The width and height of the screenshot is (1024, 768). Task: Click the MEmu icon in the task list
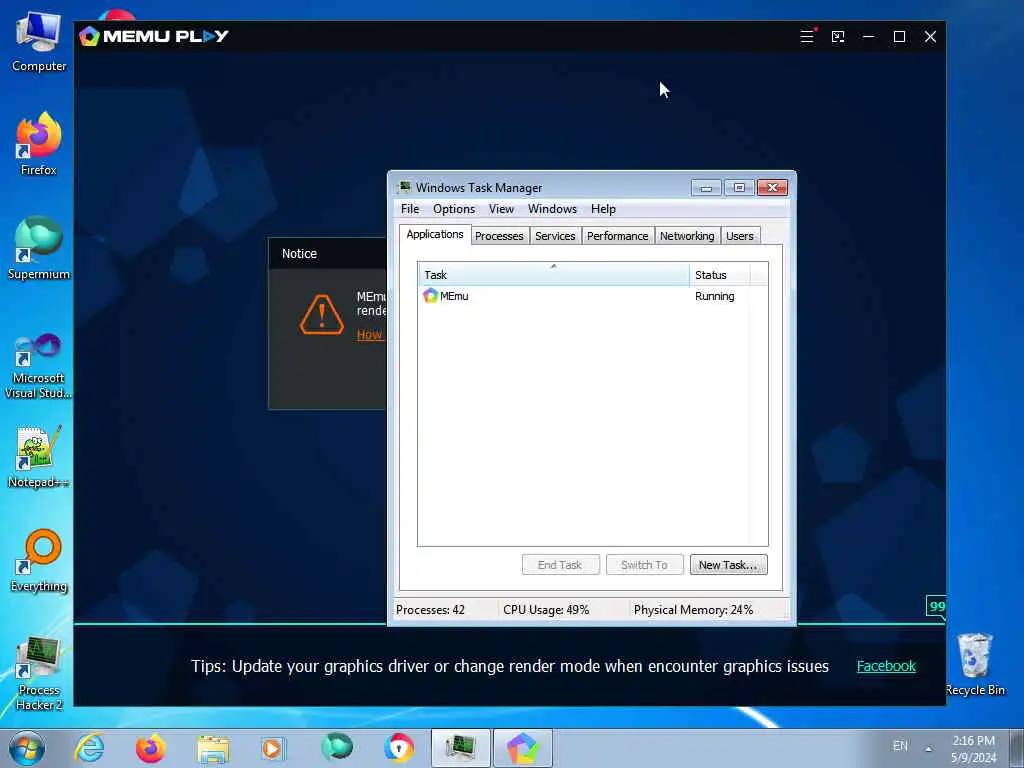click(x=430, y=296)
